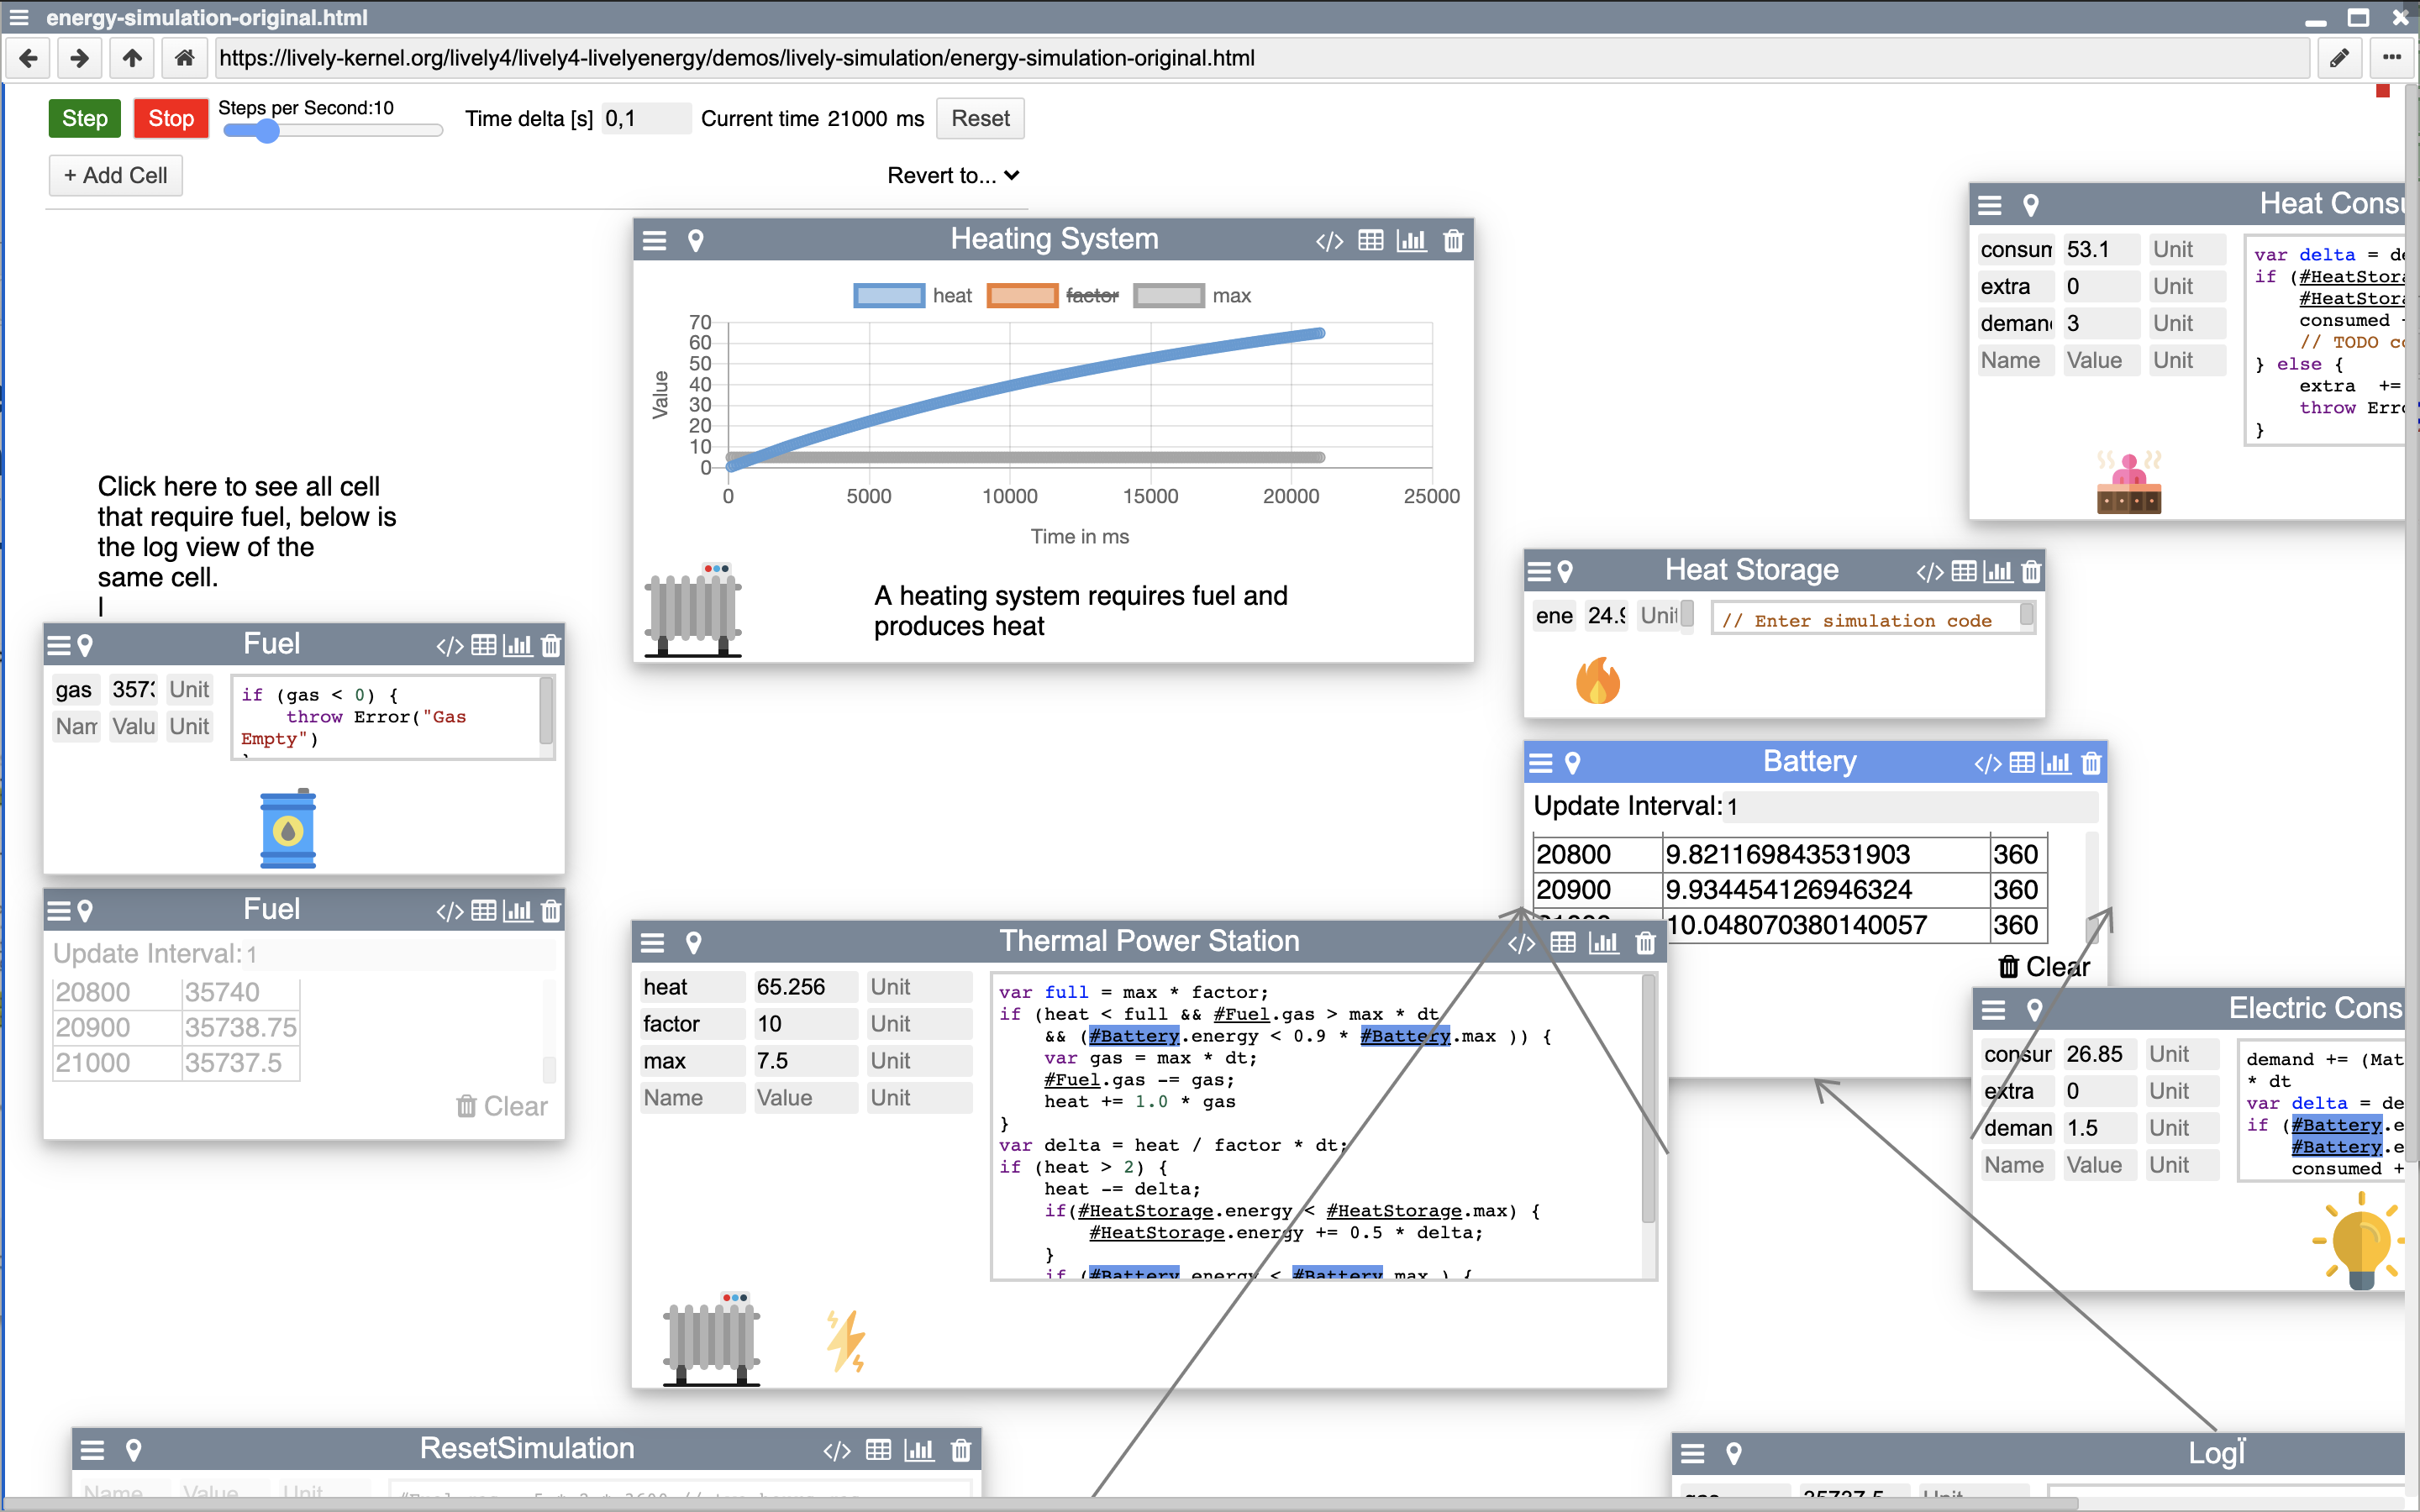
Task: Delete the Thermal Power Station cell
Action: click(1645, 943)
